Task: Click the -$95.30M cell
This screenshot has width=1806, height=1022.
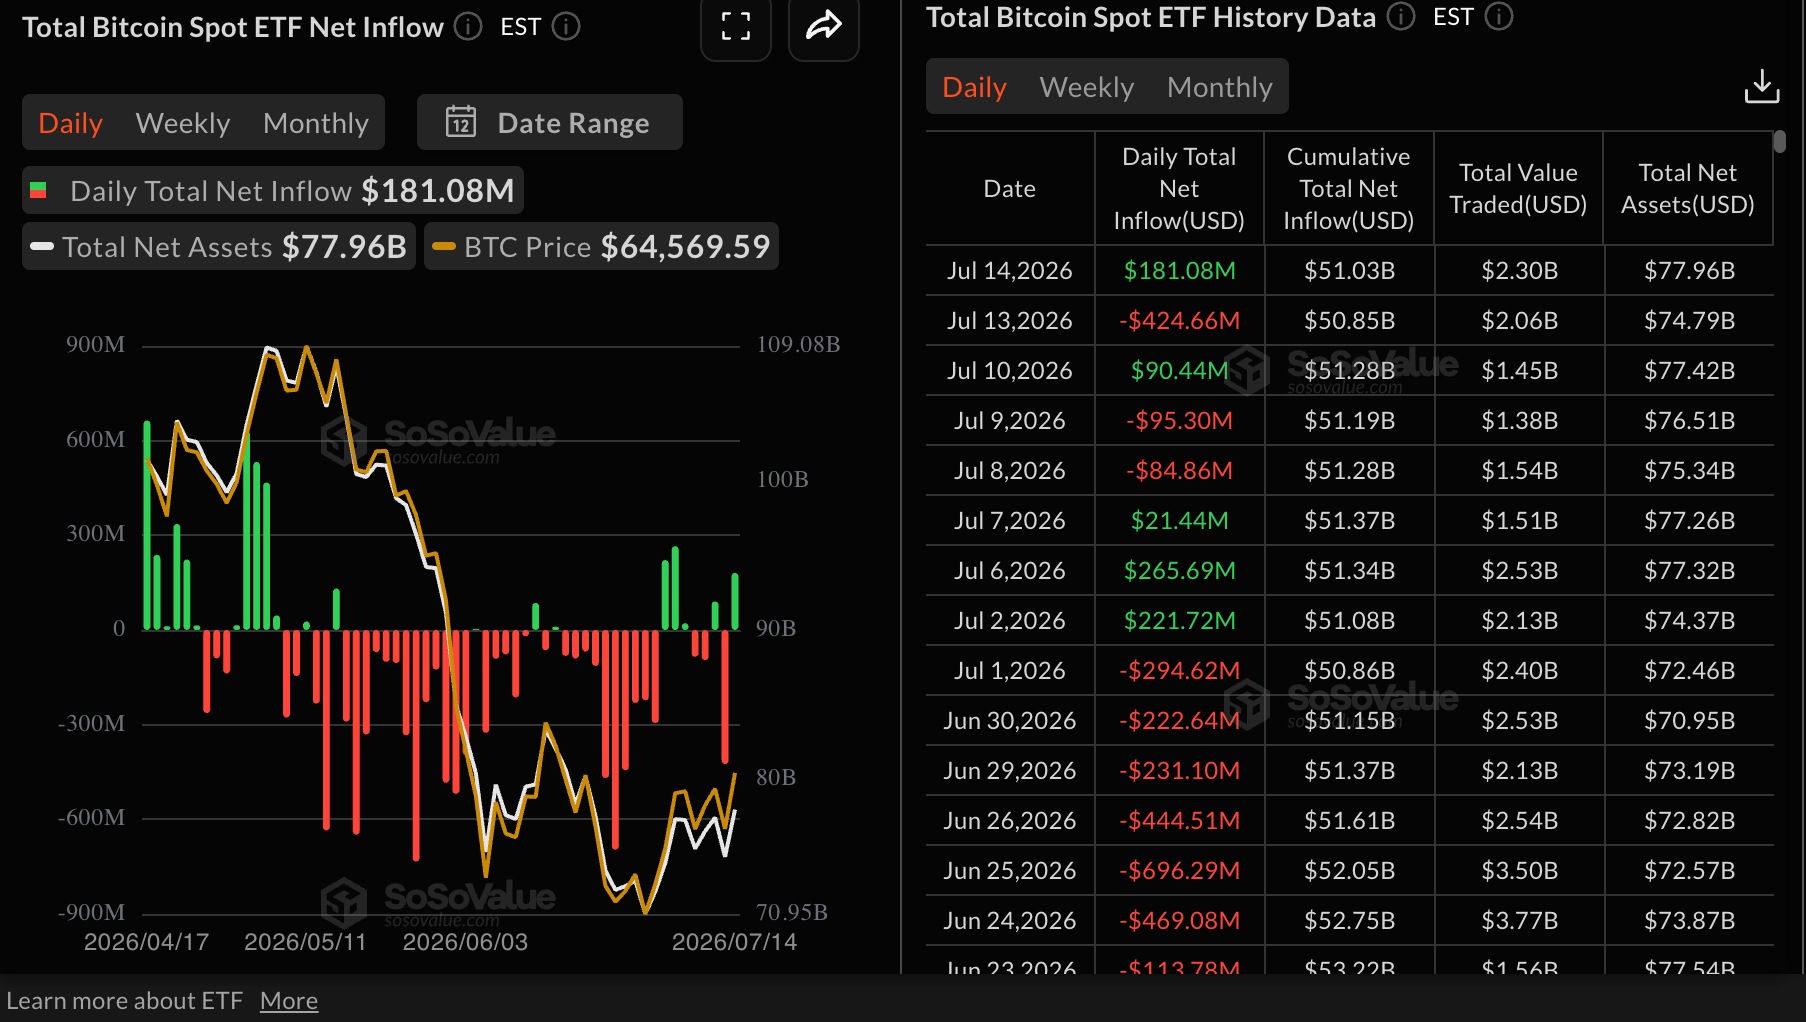Action: [1180, 421]
